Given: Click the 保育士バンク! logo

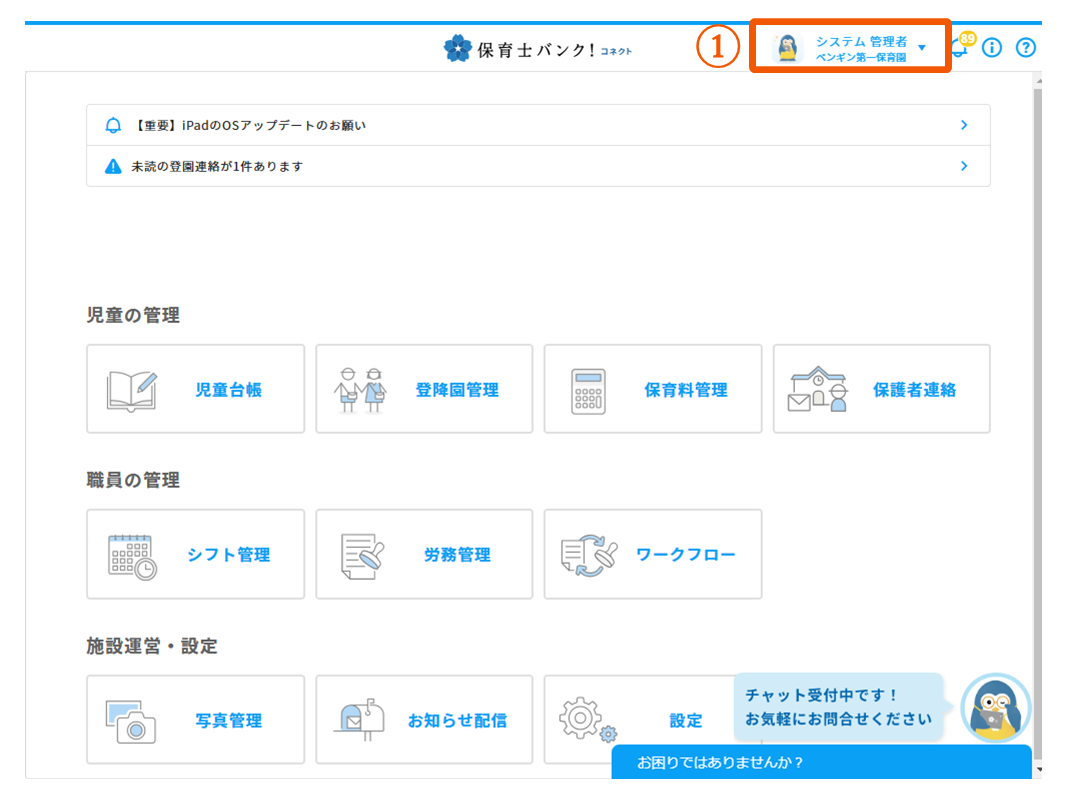Looking at the screenshot, I should 538,49.
